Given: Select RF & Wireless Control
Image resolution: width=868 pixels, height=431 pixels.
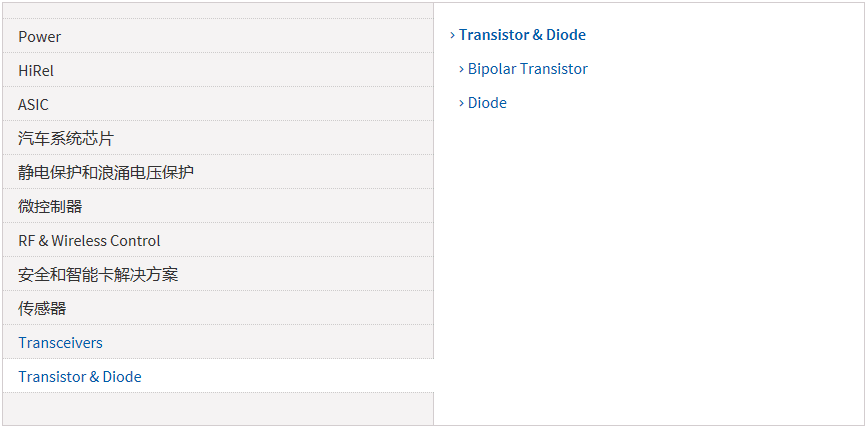Looking at the screenshot, I should [89, 241].
